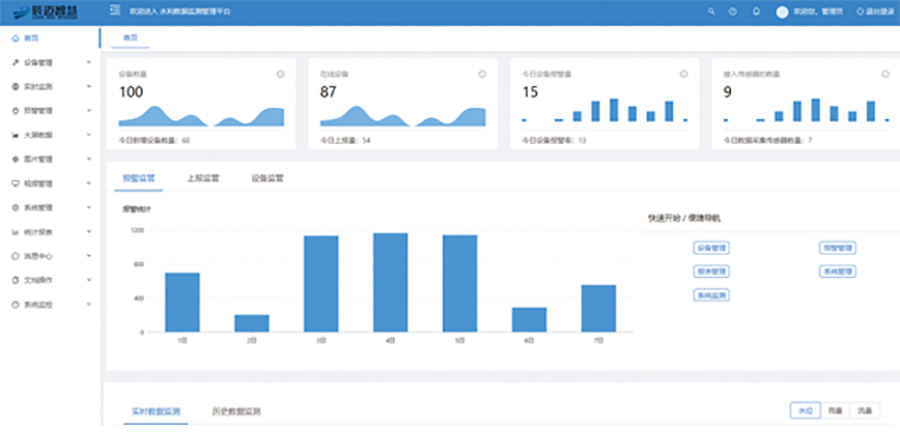Click info icon on 设备数量 card
Image resolution: width=900 pixels, height=447 pixels.
[280, 73]
